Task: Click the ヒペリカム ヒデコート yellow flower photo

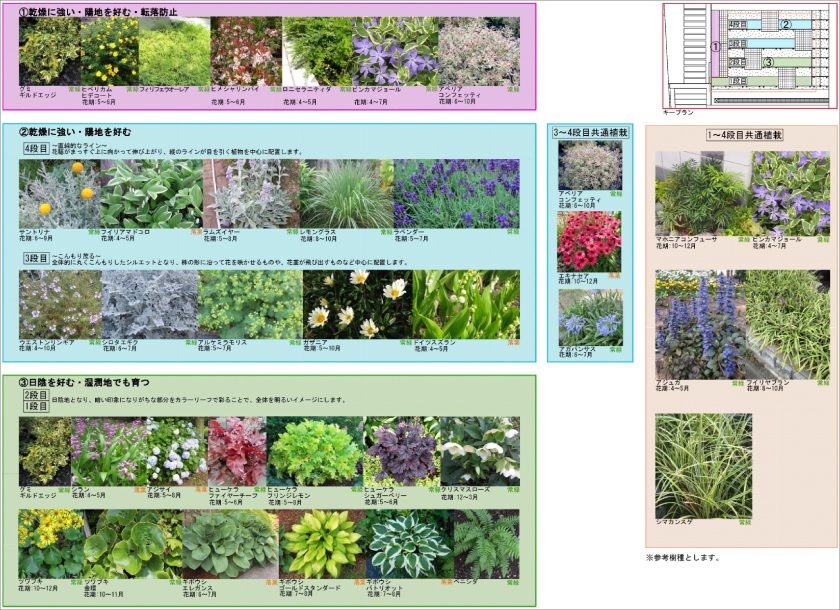Action: 109,51
